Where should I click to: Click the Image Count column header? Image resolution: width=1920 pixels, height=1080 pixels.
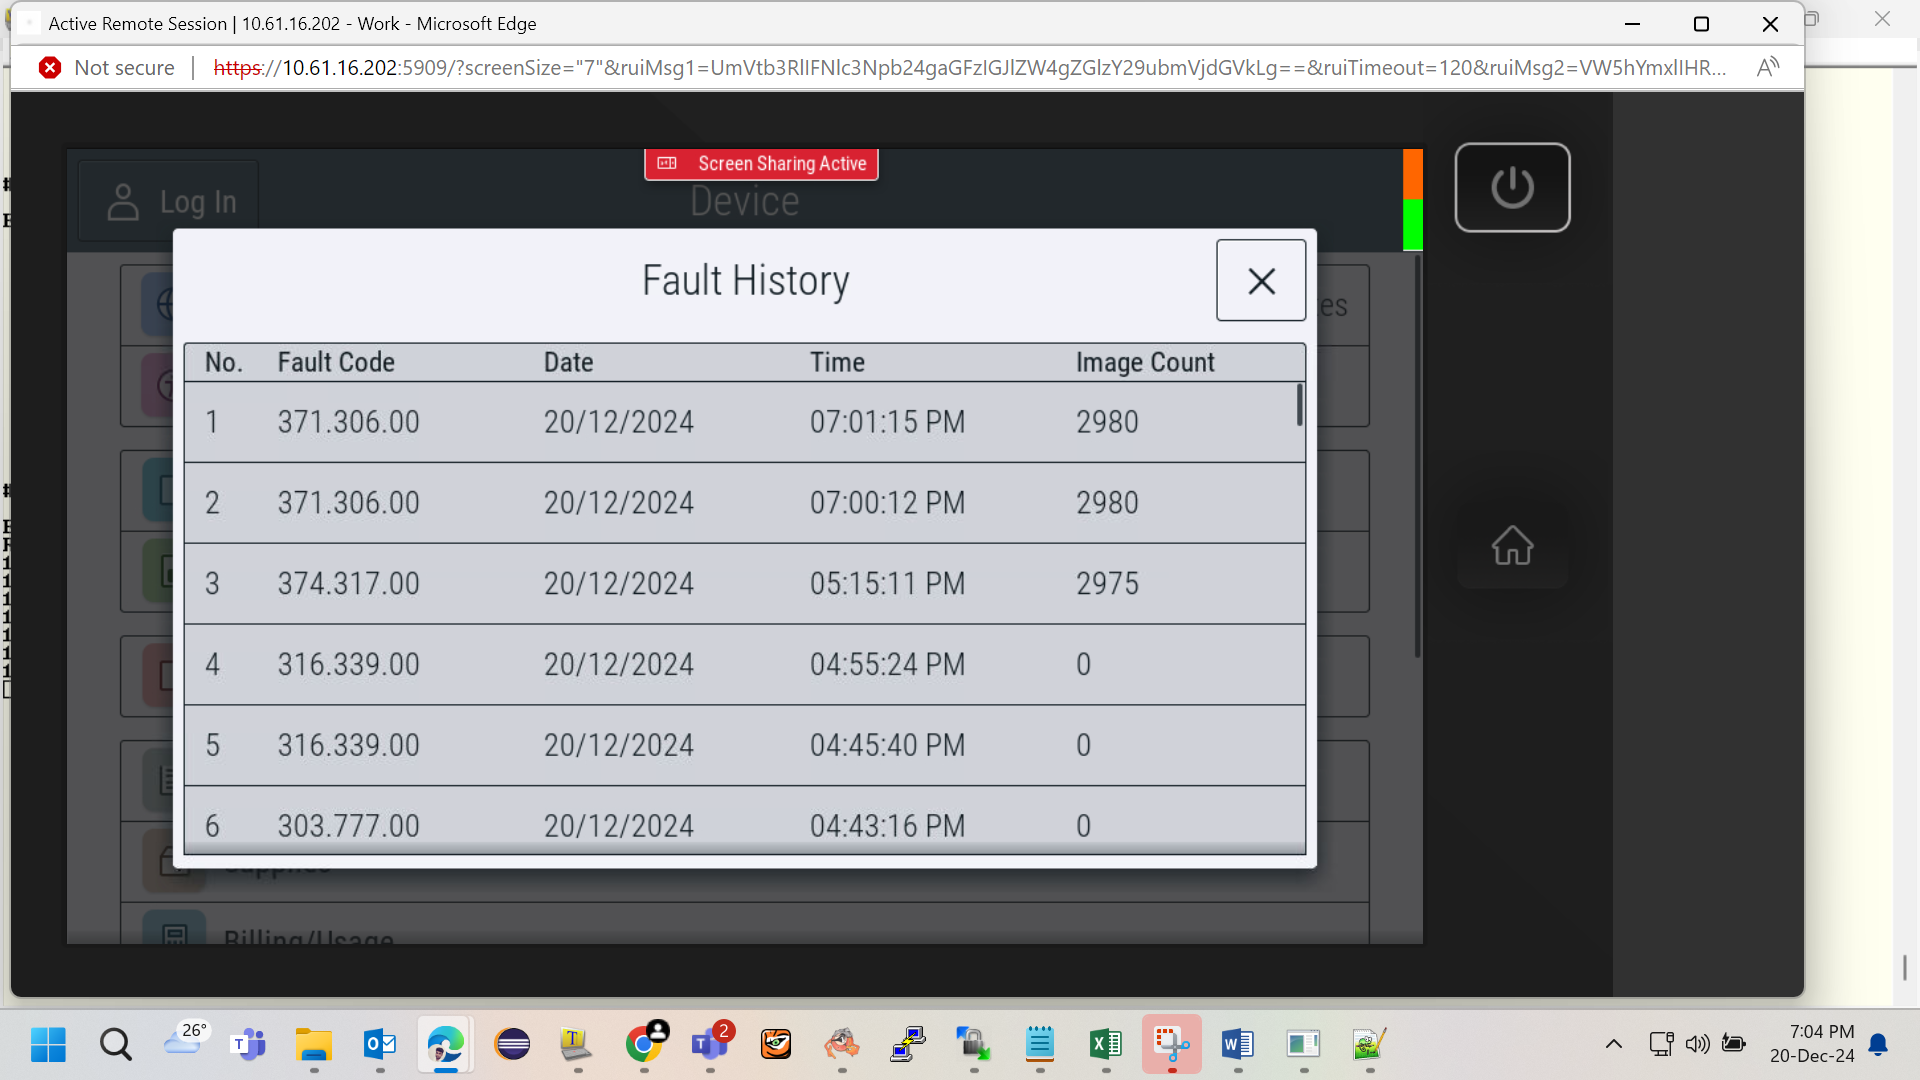click(x=1145, y=363)
